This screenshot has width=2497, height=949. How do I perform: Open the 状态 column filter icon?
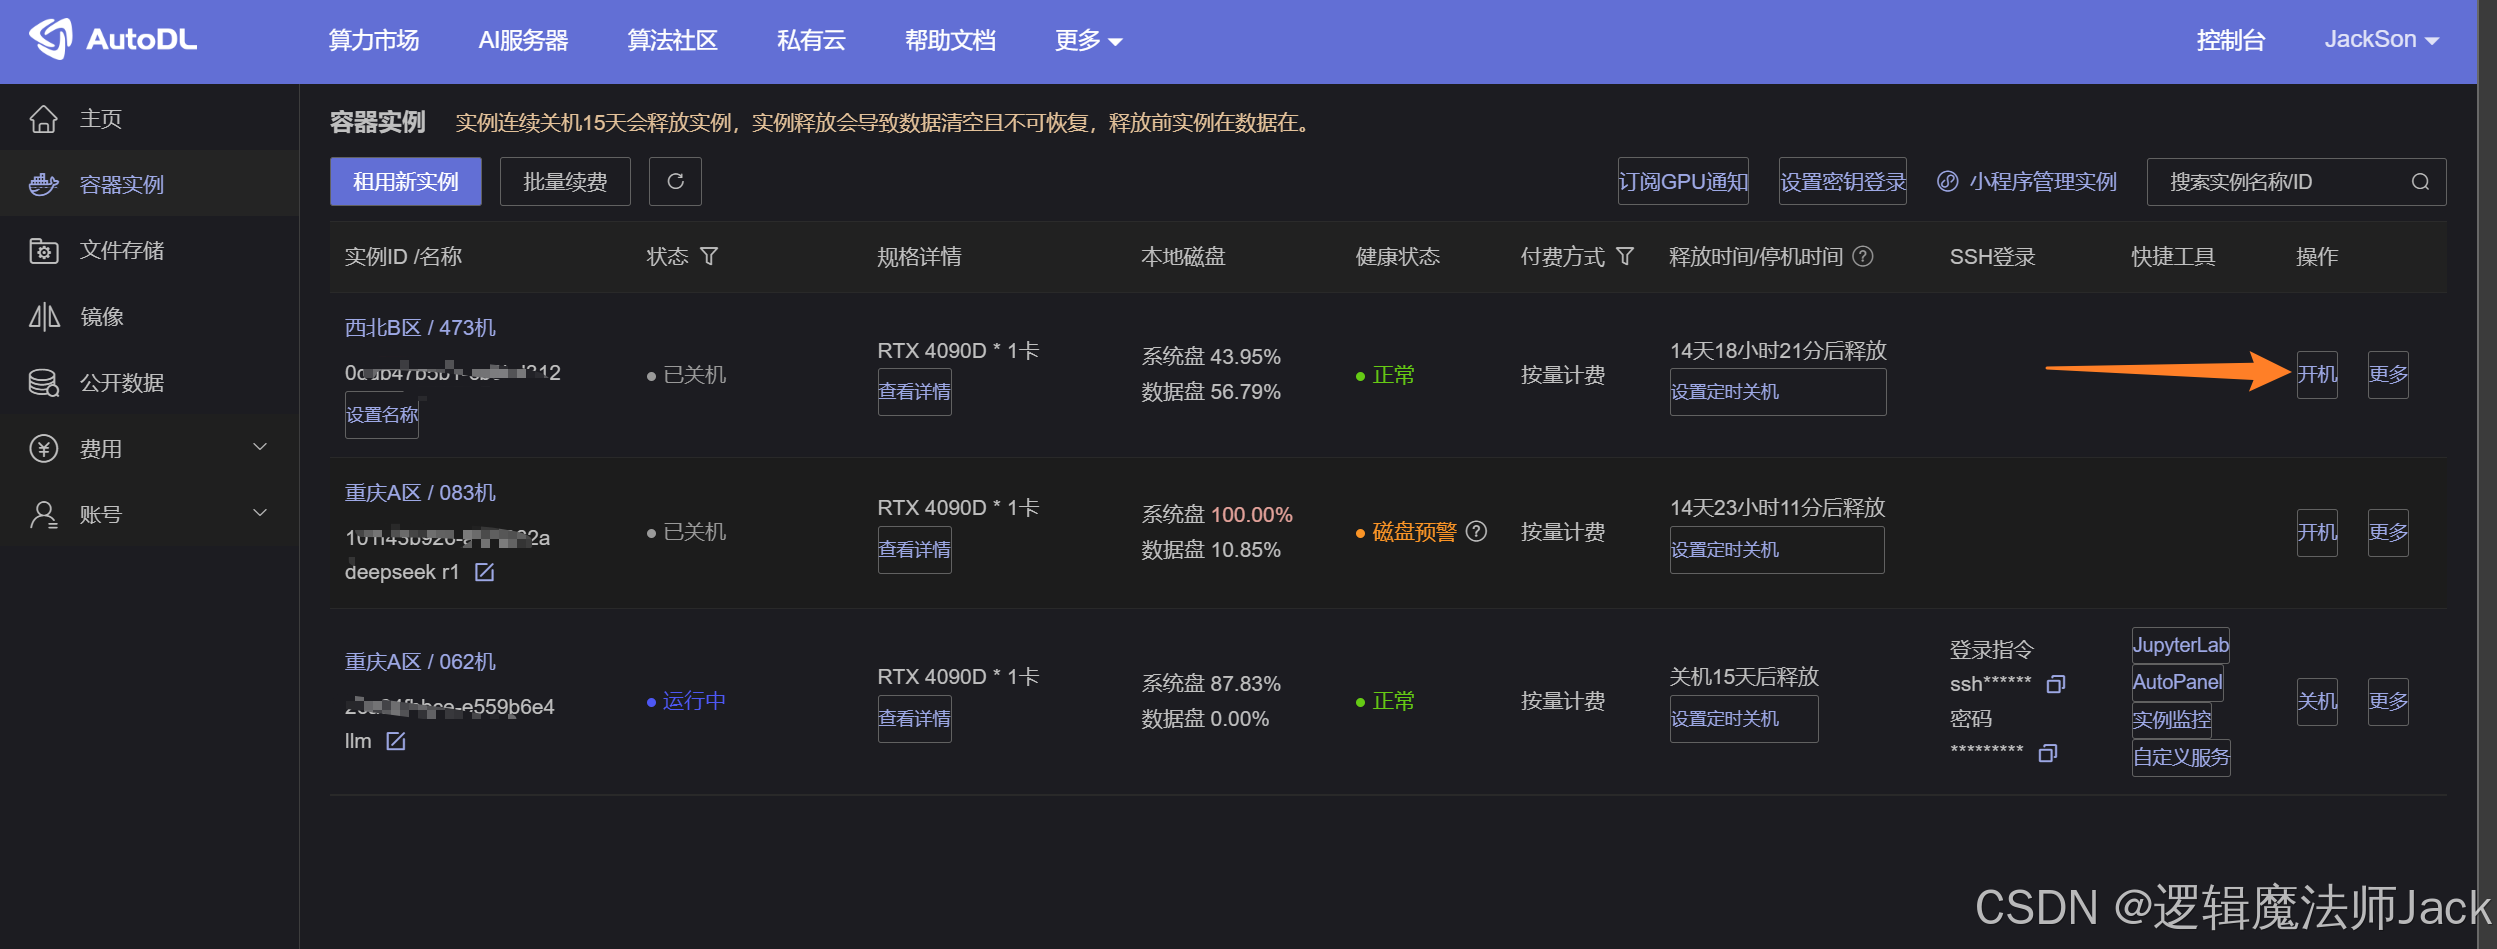pyautogui.click(x=709, y=257)
